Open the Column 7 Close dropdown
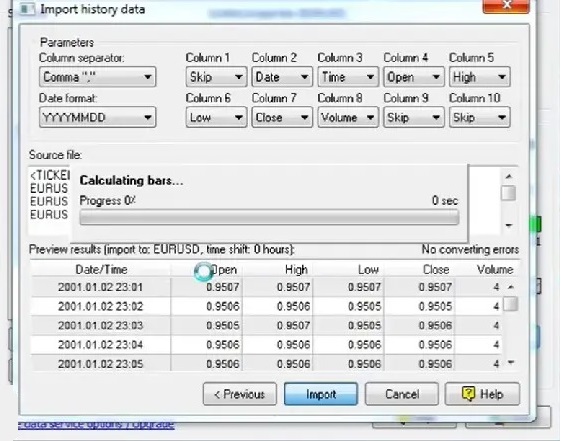 [x=282, y=117]
